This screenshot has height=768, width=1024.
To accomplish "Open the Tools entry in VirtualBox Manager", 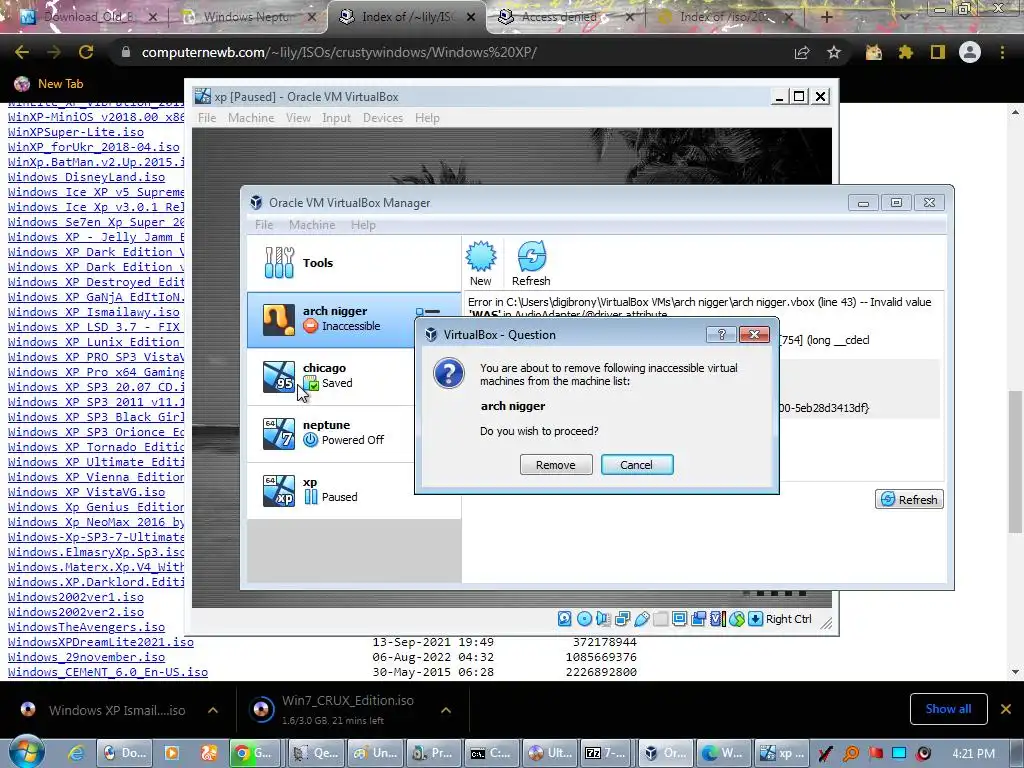I will pyautogui.click(x=354, y=263).
